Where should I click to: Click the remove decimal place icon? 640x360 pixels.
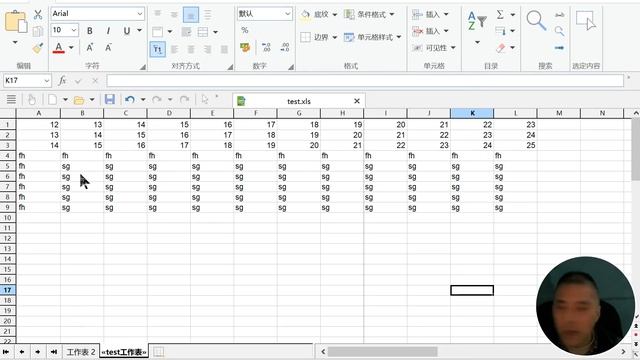(x=285, y=47)
